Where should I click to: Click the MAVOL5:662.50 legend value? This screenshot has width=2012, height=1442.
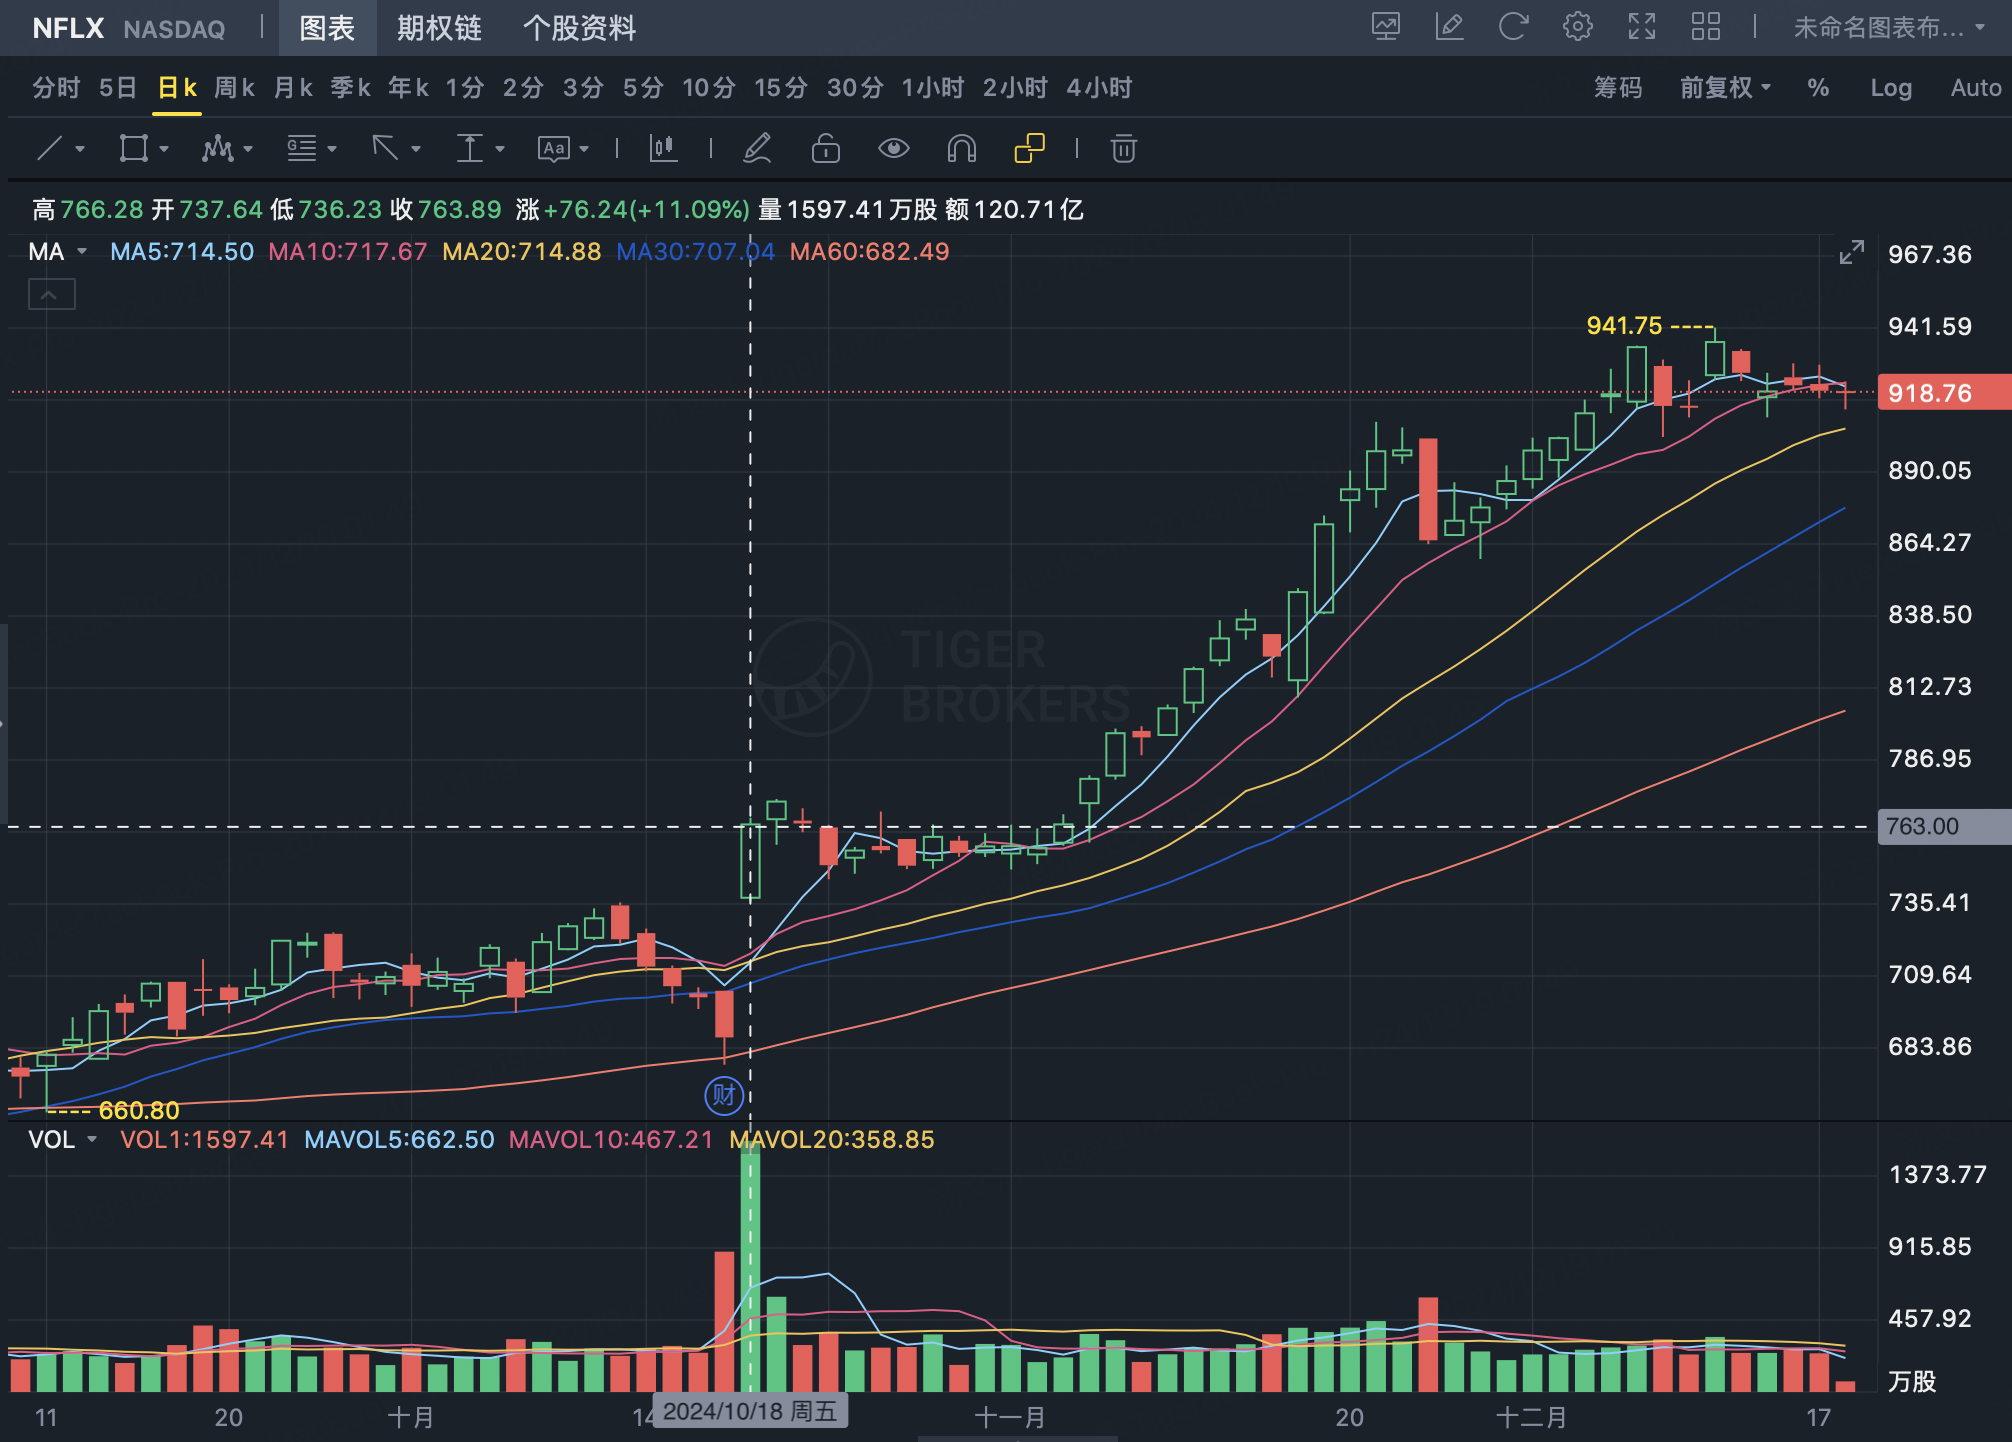click(x=399, y=1140)
